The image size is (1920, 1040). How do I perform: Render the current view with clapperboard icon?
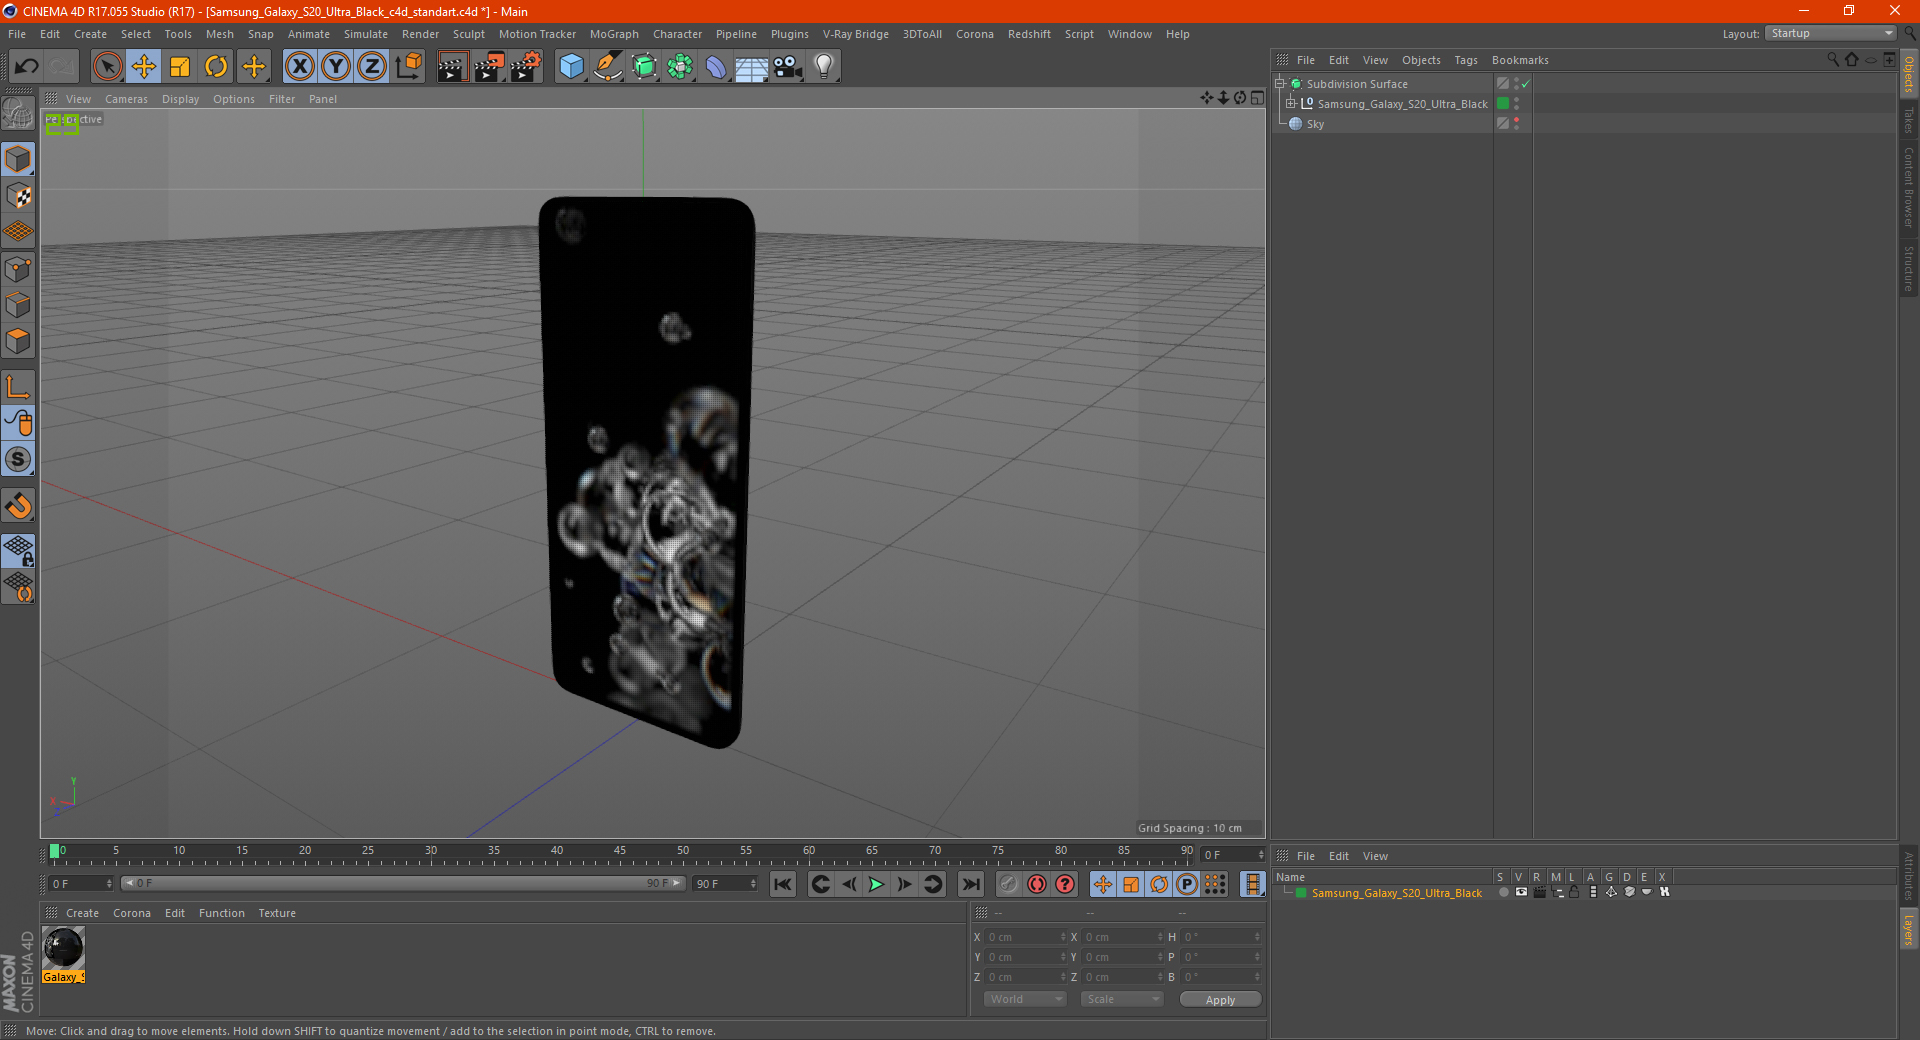[452, 67]
